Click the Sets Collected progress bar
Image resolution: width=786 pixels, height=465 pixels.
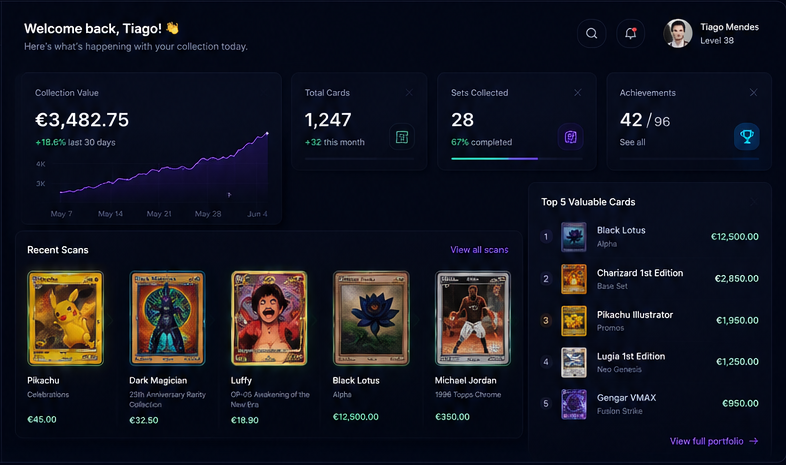point(517,159)
